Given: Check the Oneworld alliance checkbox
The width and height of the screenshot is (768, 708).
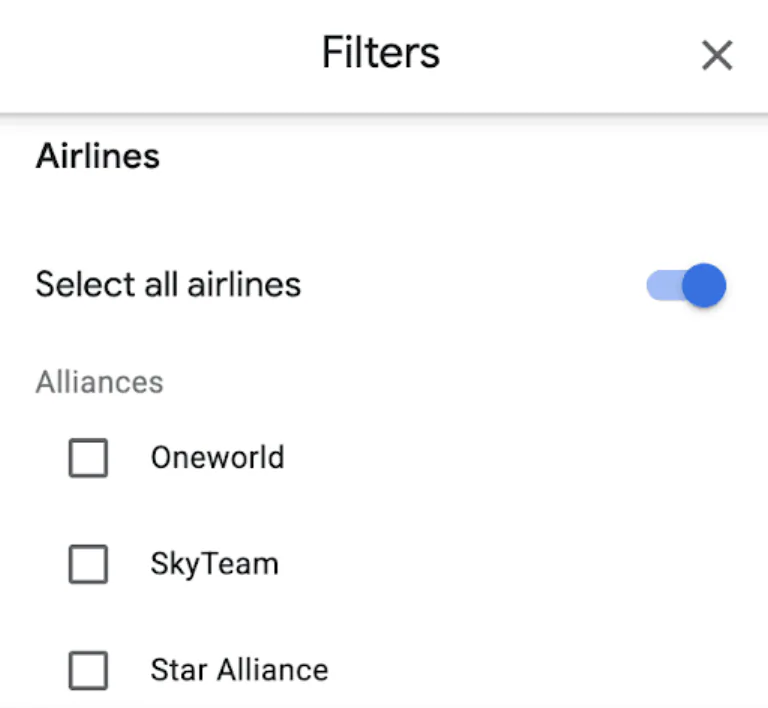Looking at the screenshot, I should [x=88, y=459].
